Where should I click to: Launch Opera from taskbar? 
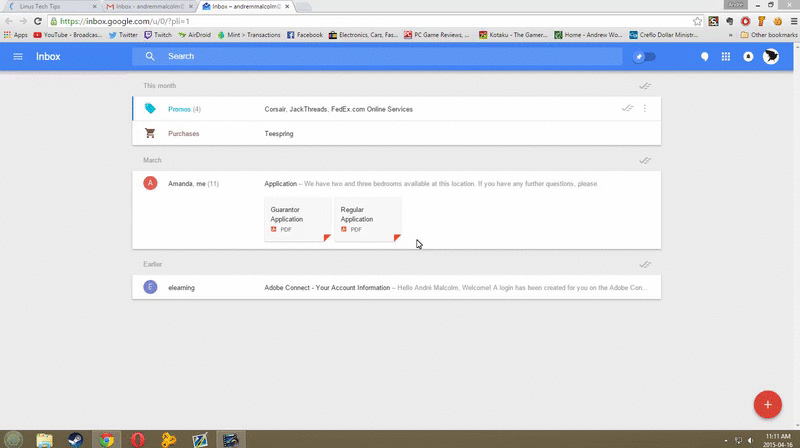point(137,439)
